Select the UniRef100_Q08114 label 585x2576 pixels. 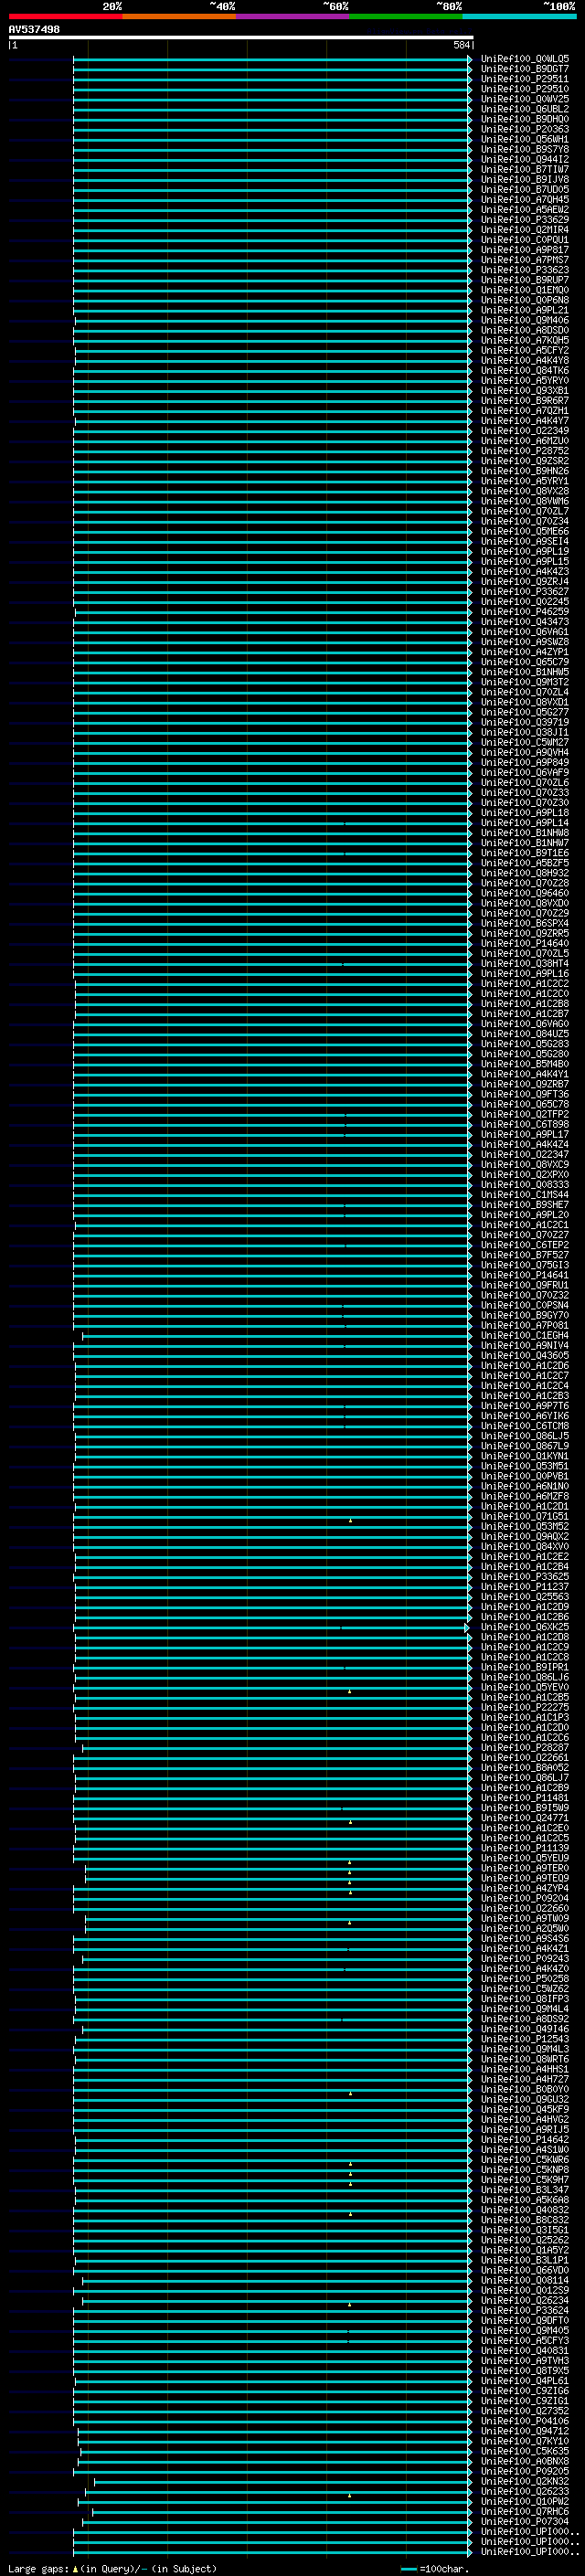(525, 2280)
